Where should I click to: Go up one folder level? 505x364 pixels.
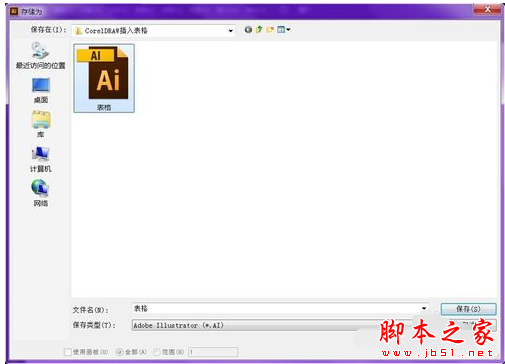click(259, 30)
